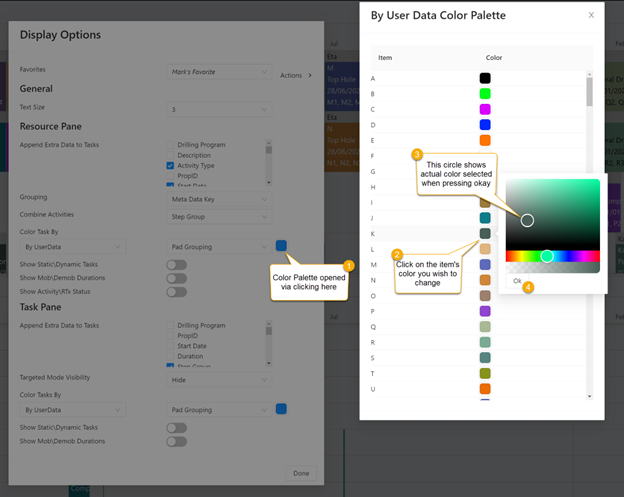Open the Favorites dropdown
Viewport: 624px width, 497px height.
coord(219,73)
